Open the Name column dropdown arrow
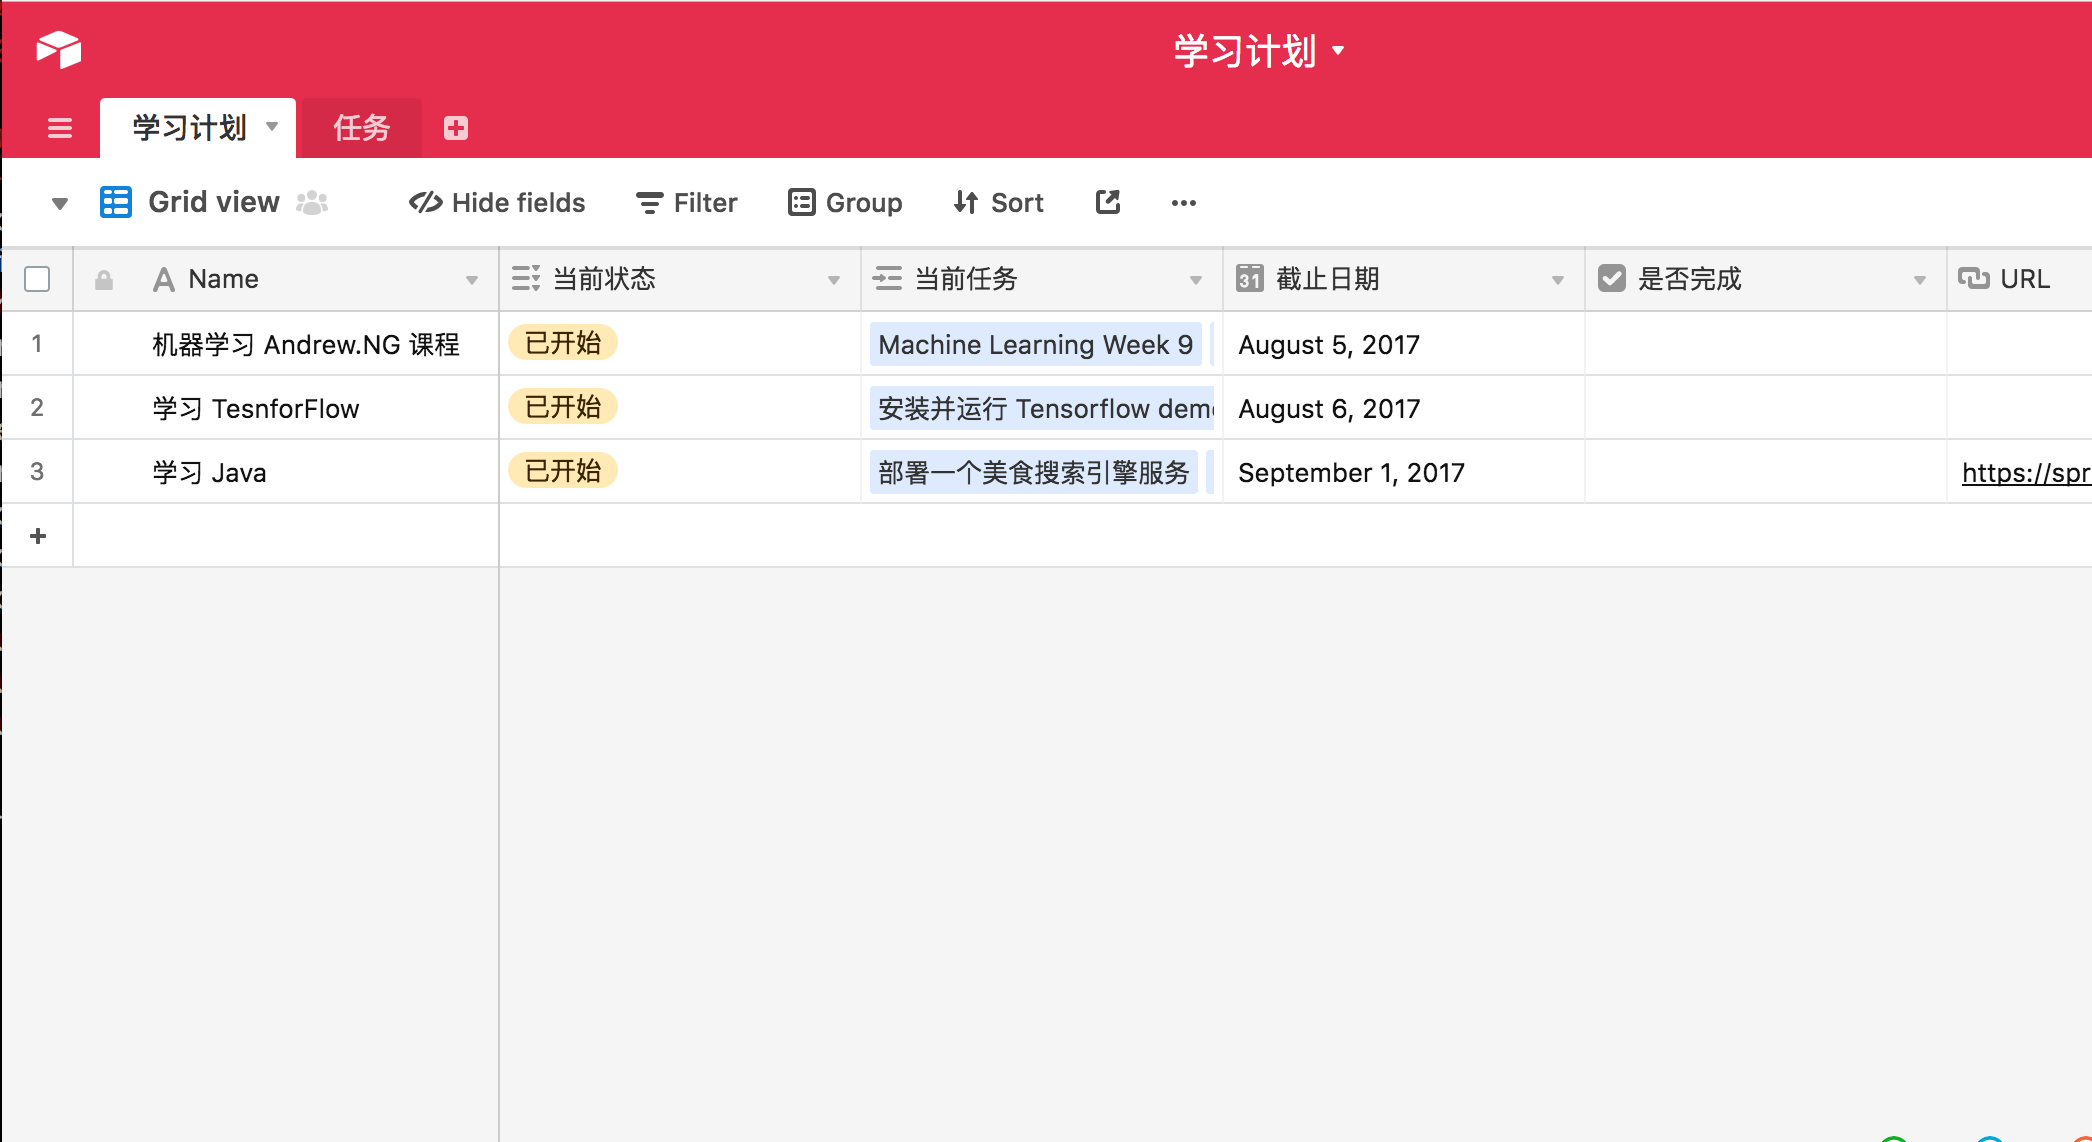The height and width of the screenshot is (1142, 2092). pyautogui.click(x=472, y=280)
